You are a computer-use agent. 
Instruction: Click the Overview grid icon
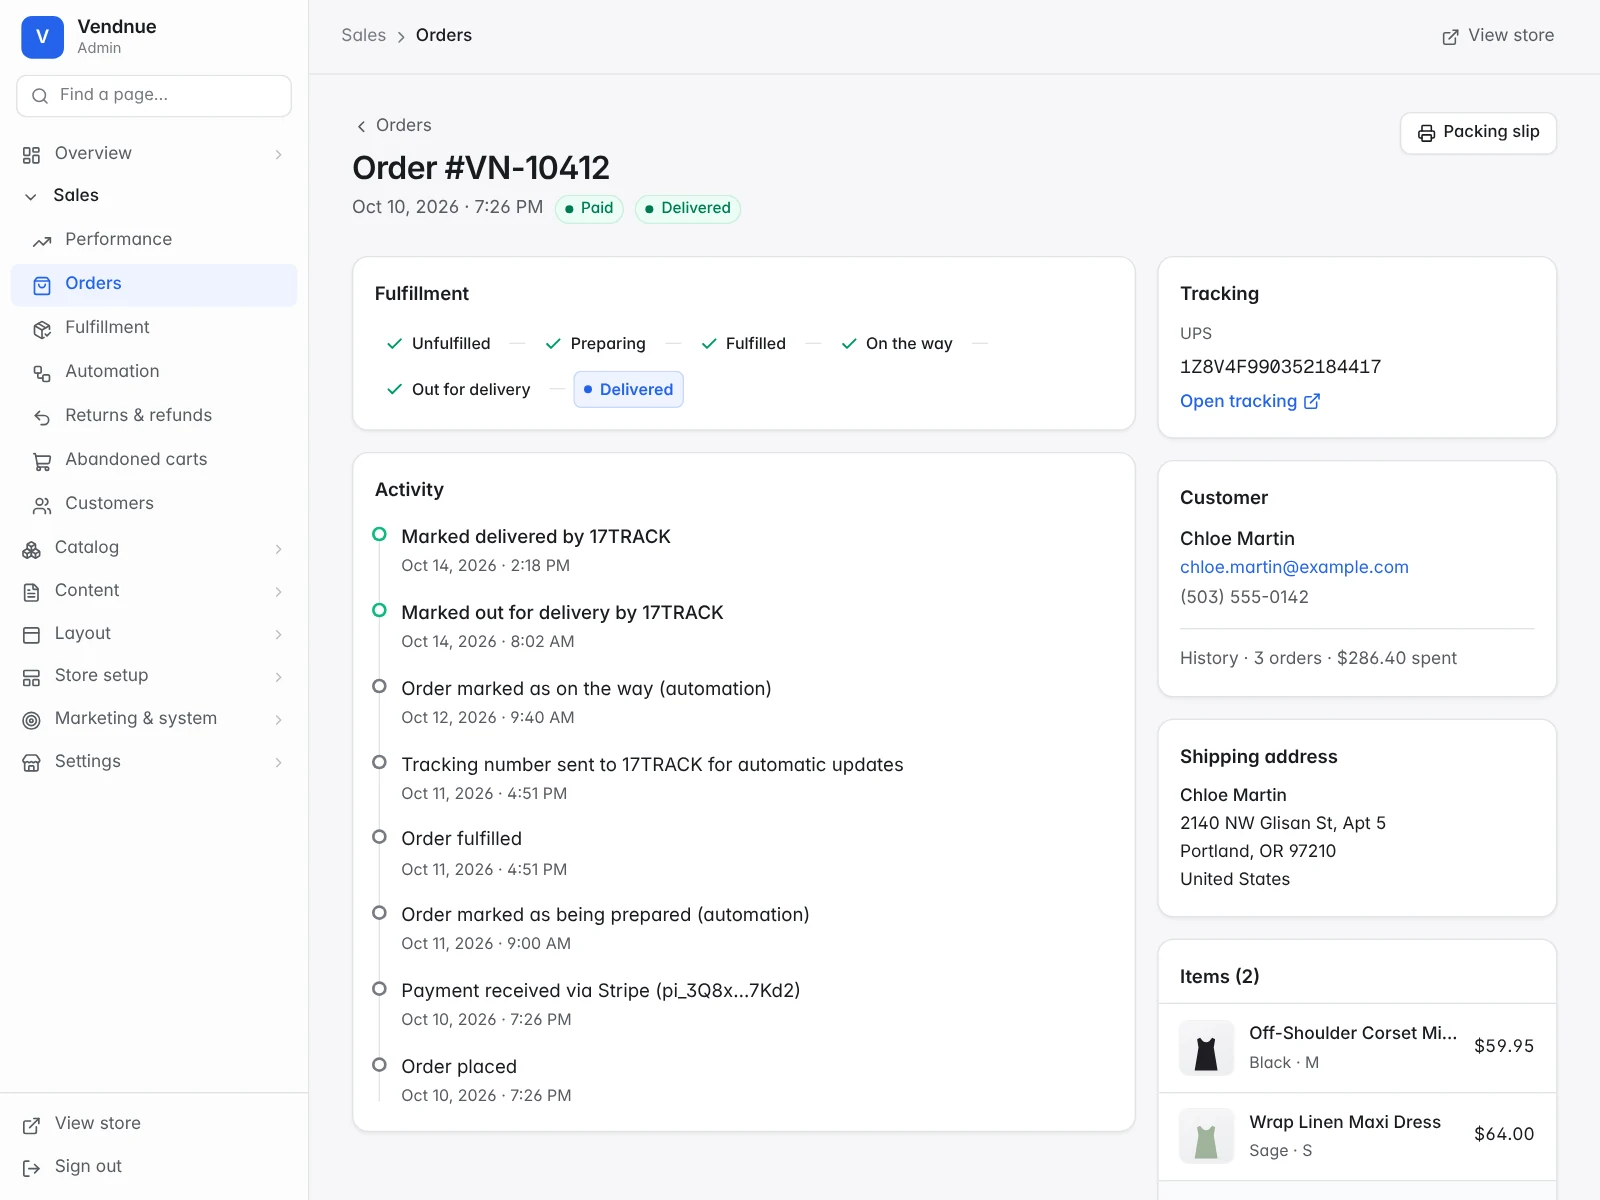click(x=31, y=154)
